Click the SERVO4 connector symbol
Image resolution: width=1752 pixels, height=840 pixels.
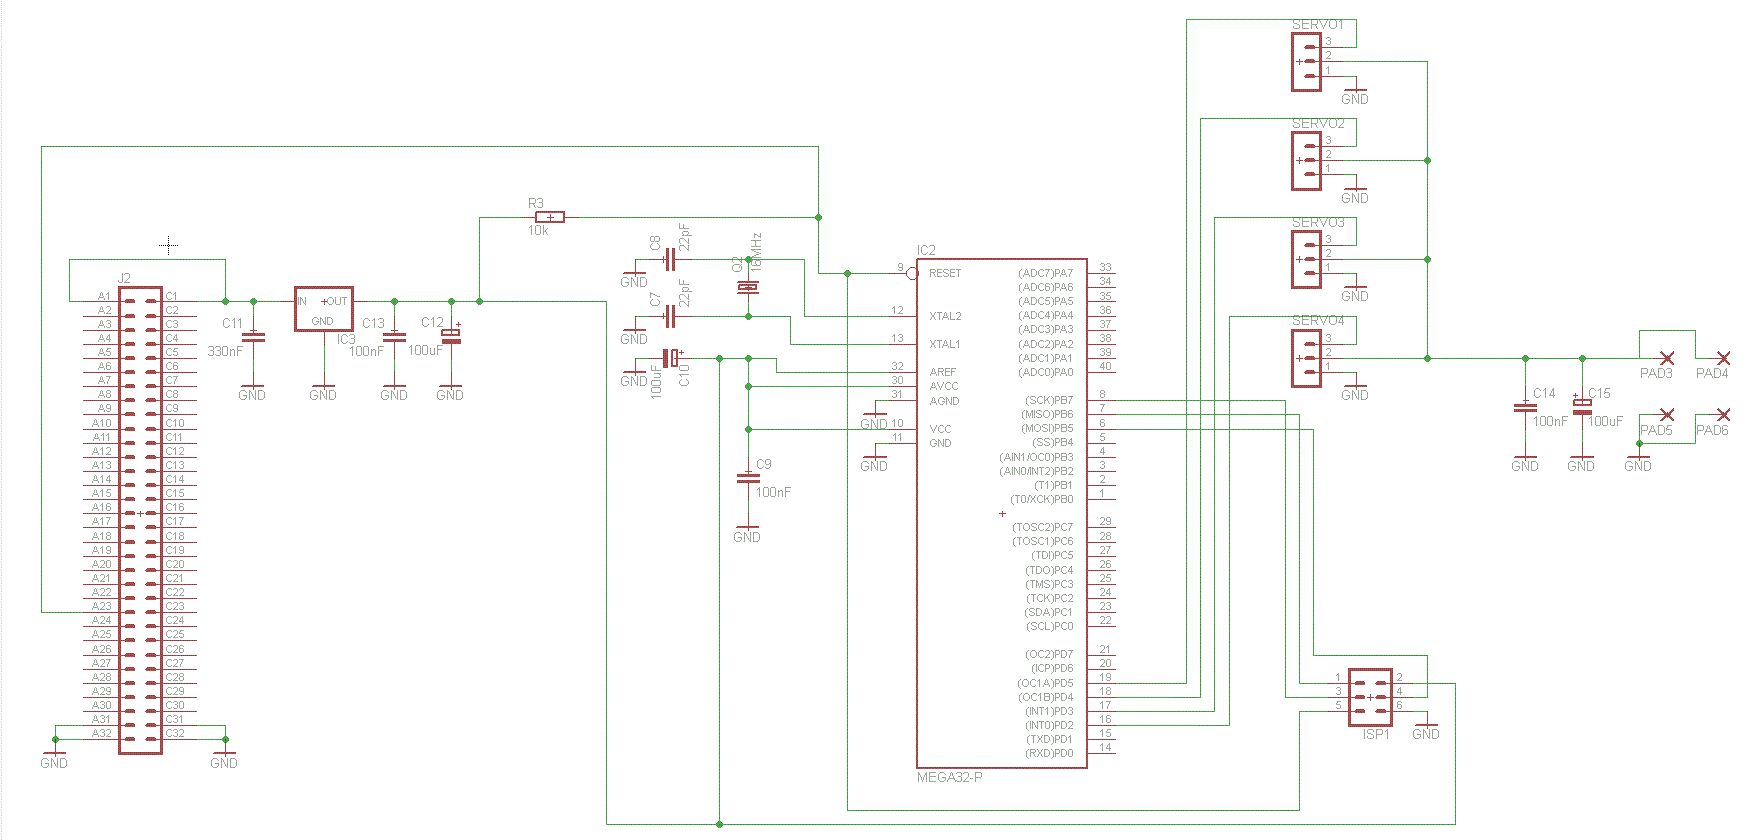[x=1306, y=358]
